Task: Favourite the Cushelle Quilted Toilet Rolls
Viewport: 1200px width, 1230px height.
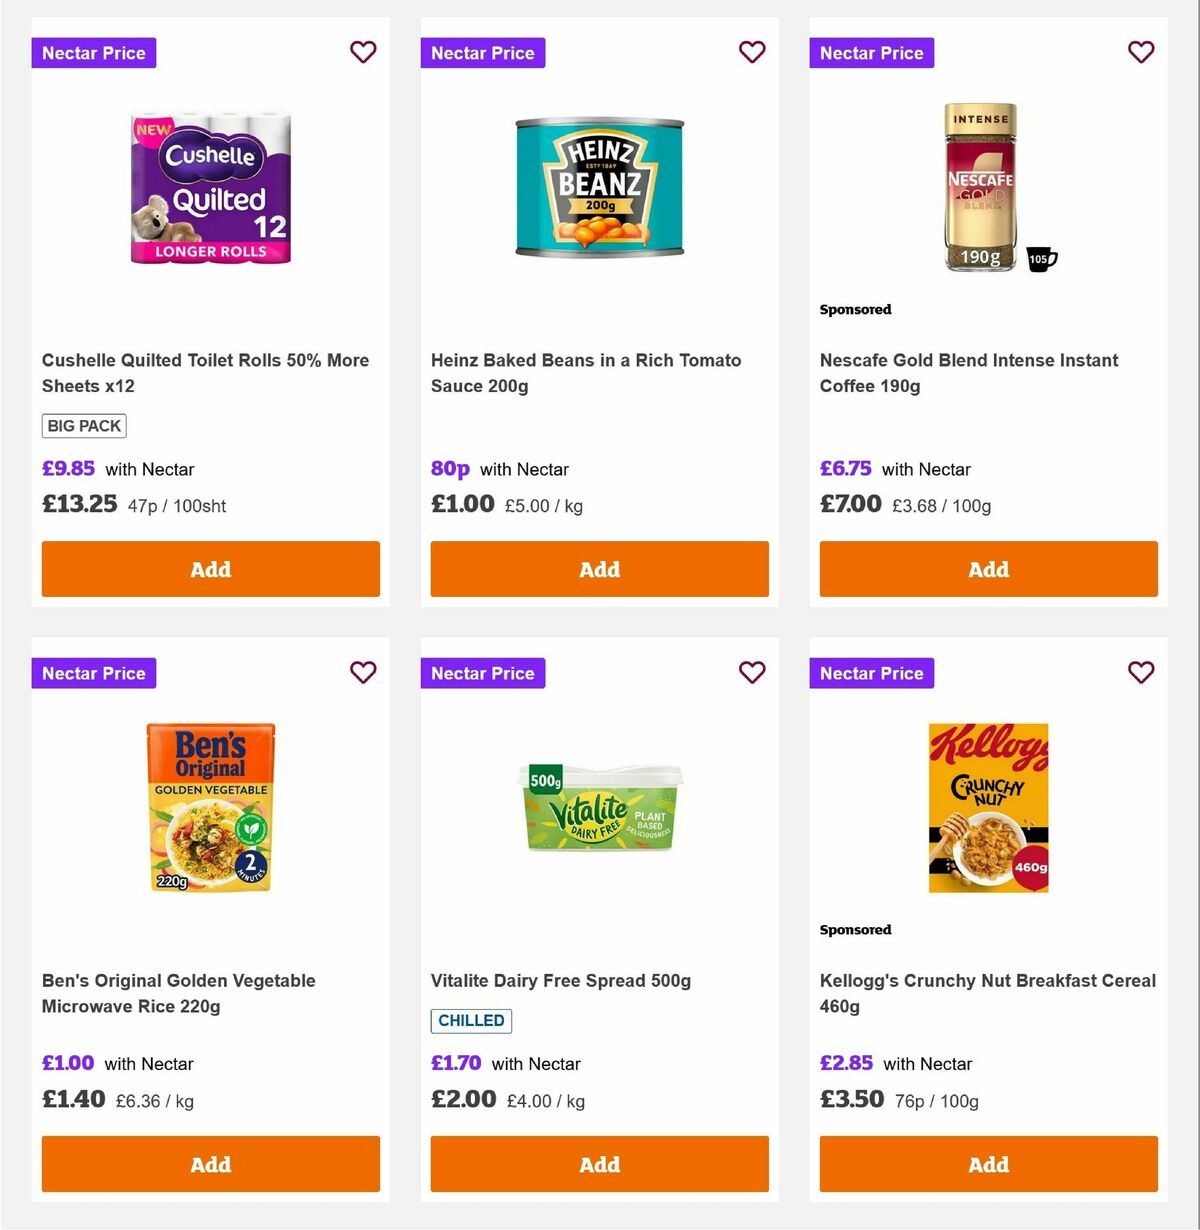Action: click(363, 52)
